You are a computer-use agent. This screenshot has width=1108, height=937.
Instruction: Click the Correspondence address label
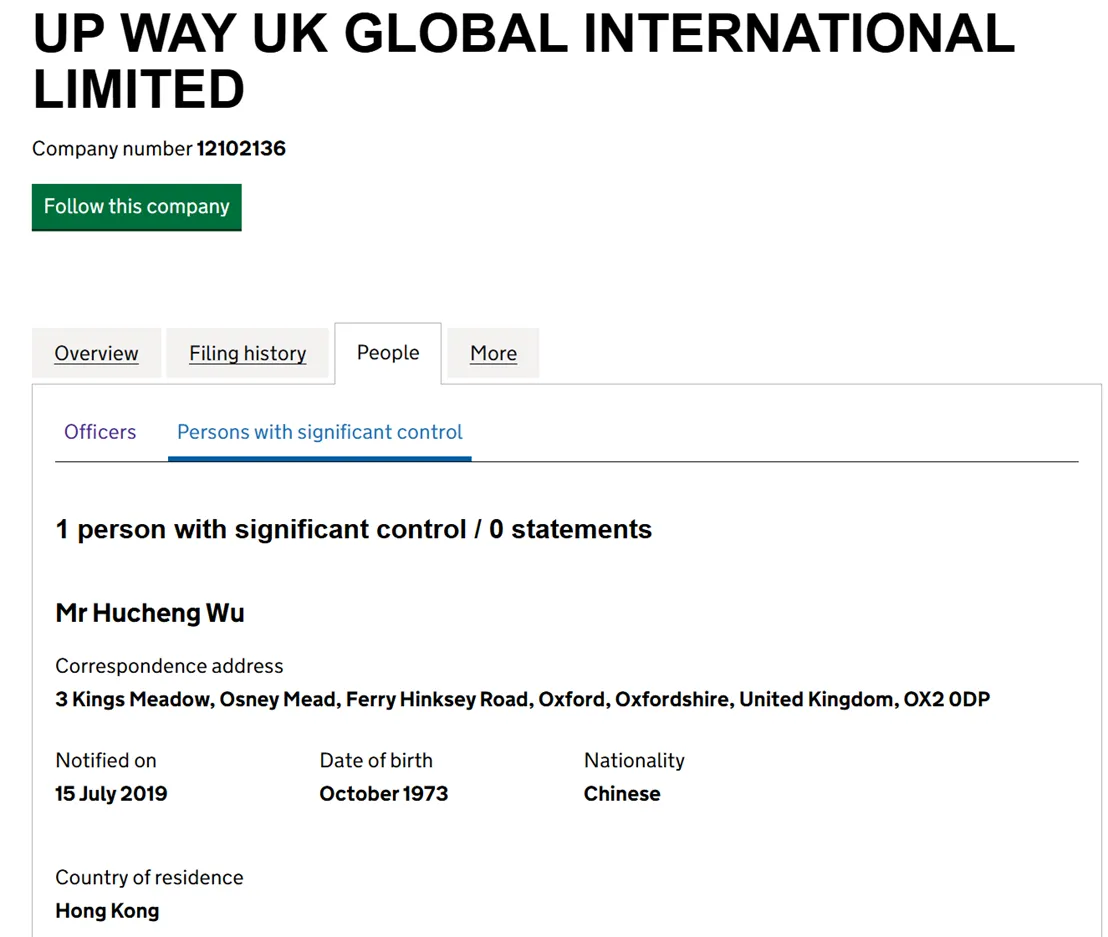pos(169,666)
